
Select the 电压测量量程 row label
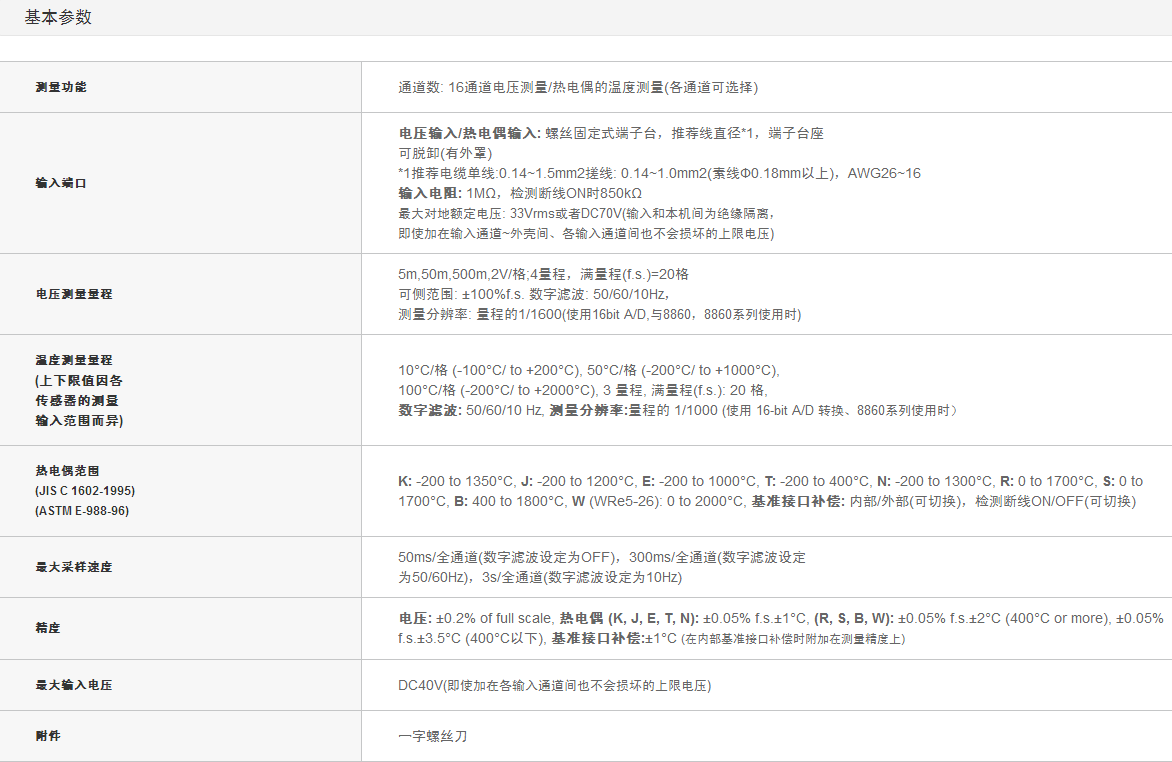[74, 294]
